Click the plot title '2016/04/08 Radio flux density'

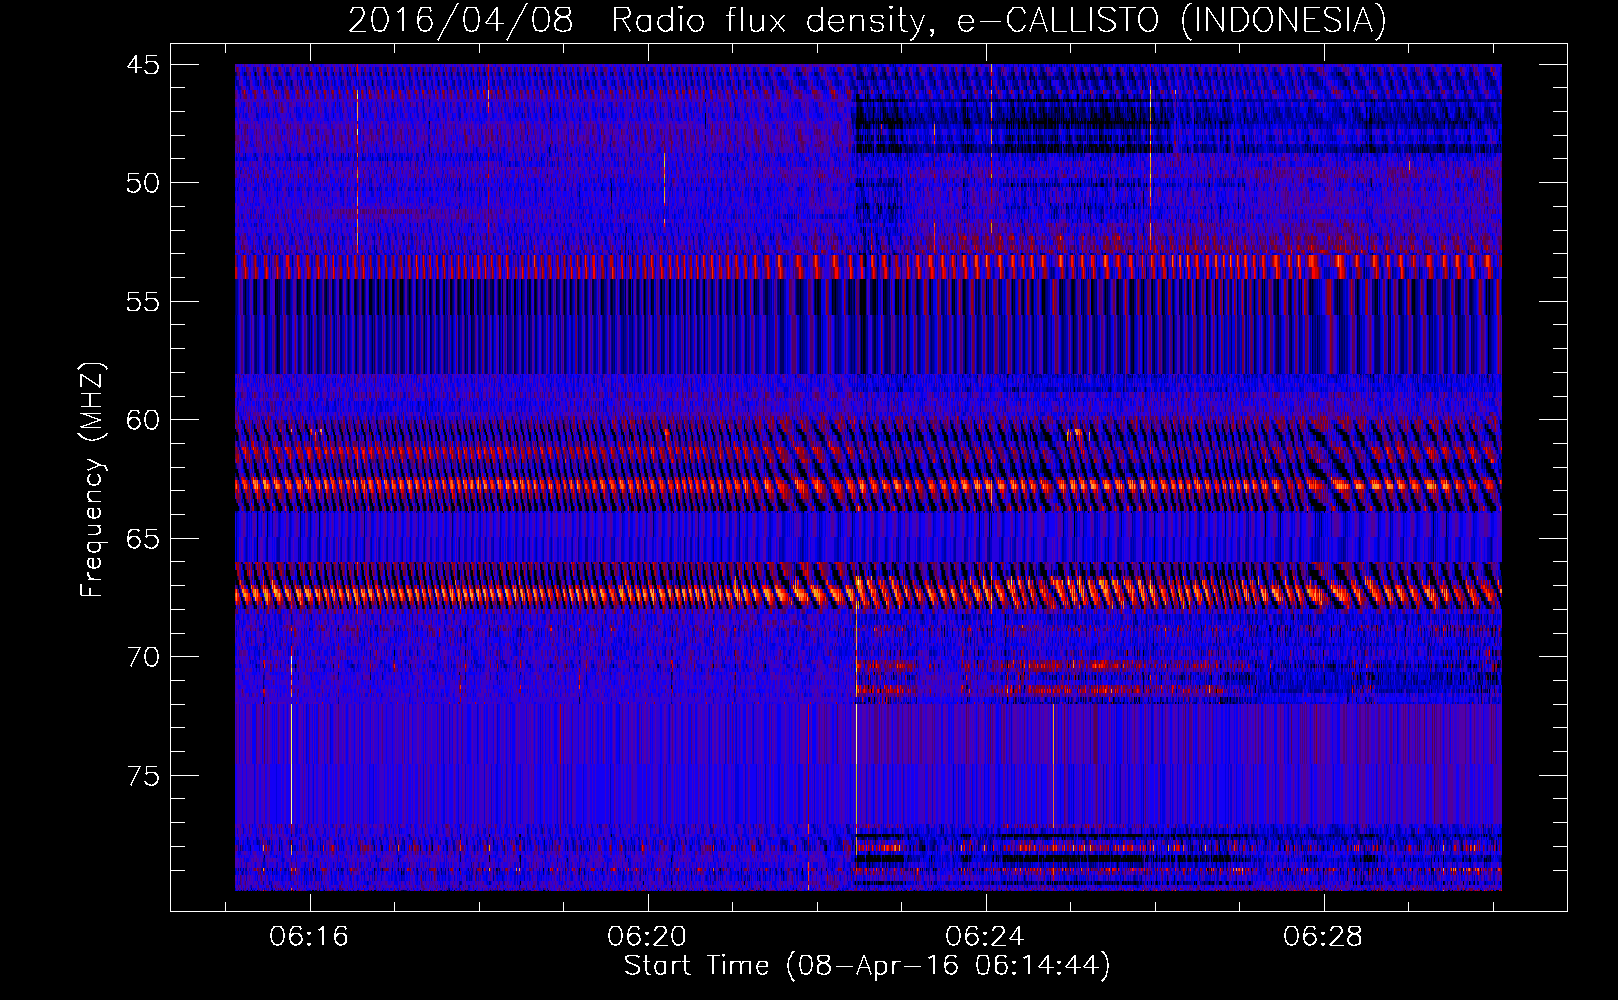pos(640,20)
